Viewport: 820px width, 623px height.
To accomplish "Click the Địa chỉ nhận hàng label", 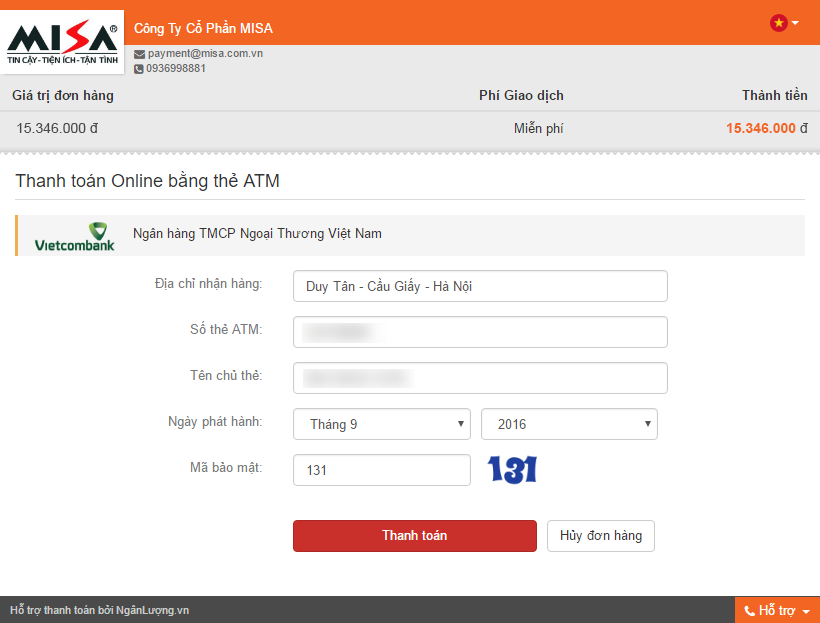I will click(x=208, y=284).
